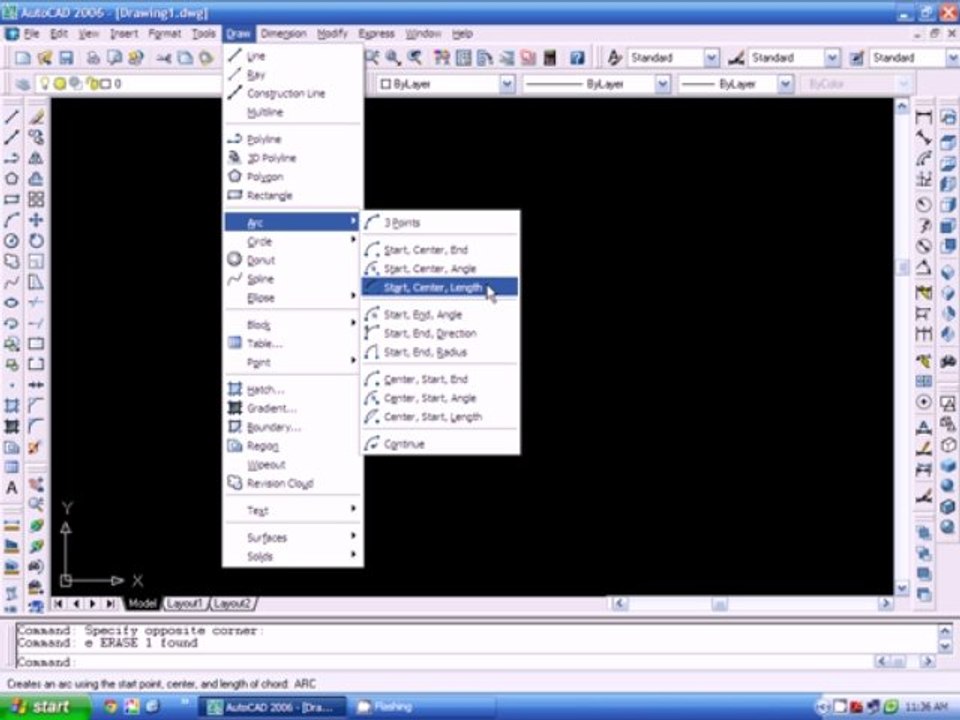Click the last layout tab navigation arrow
The width and height of the screenshot is (960, 720).
(x=111, y=604)
